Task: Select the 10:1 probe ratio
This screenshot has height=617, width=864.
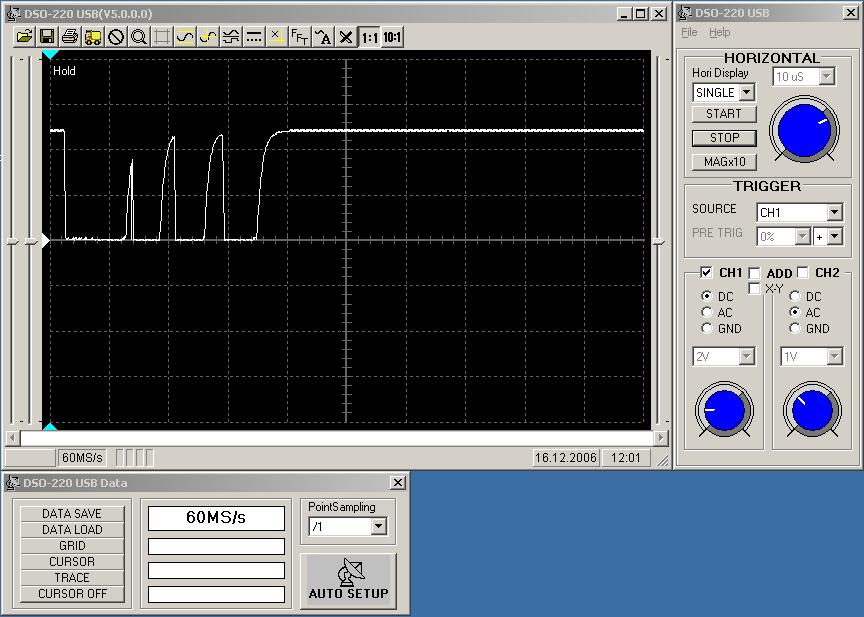Action: point(392,37)
